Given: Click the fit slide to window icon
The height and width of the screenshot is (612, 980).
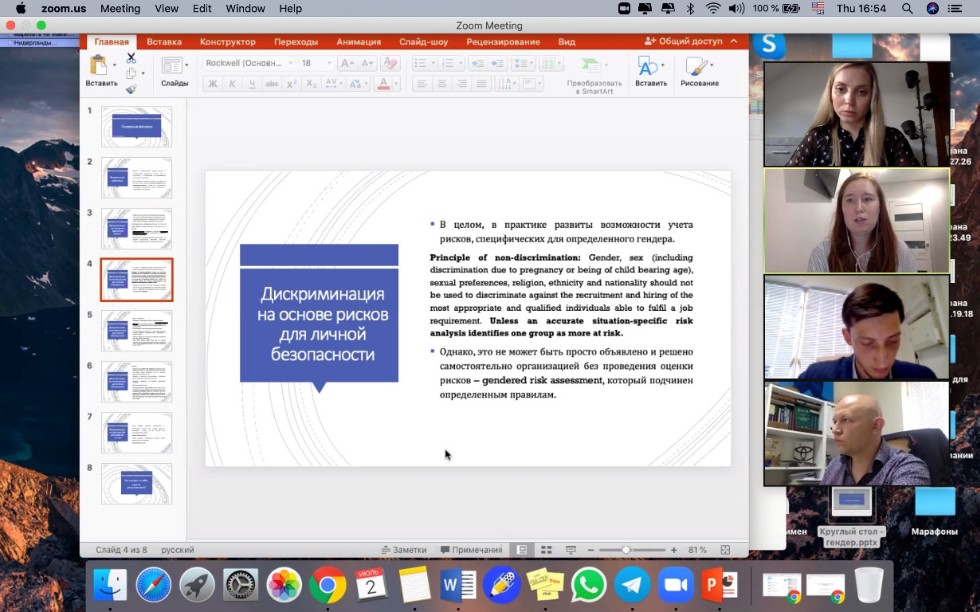Looking at the screenshot, I should [725, 550].
